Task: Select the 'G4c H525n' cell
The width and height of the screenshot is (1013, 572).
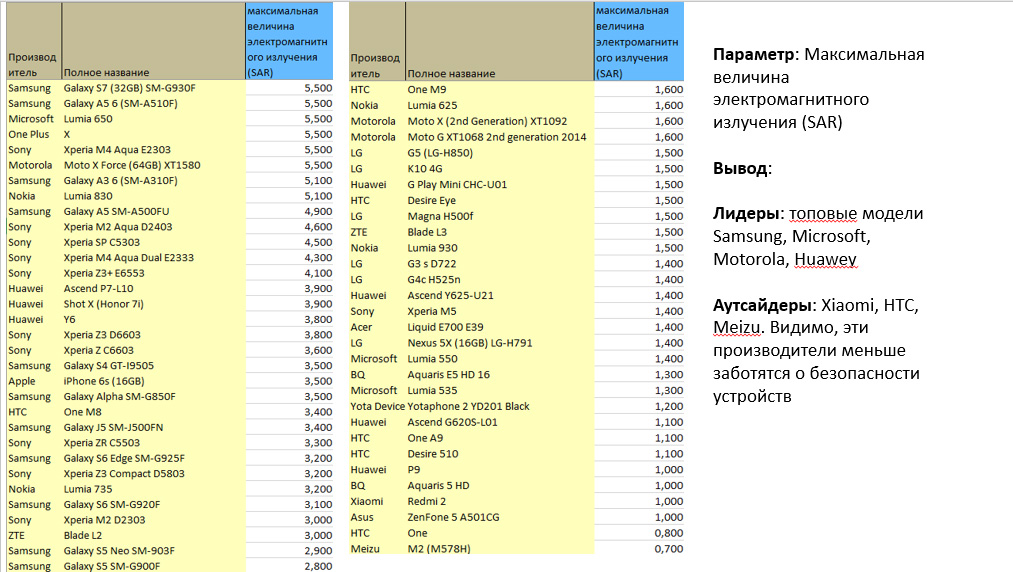Action: (x=500, y=280)
